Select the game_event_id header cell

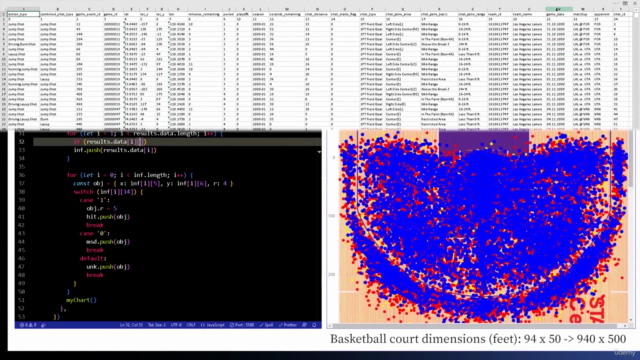(x=89, y=14)
